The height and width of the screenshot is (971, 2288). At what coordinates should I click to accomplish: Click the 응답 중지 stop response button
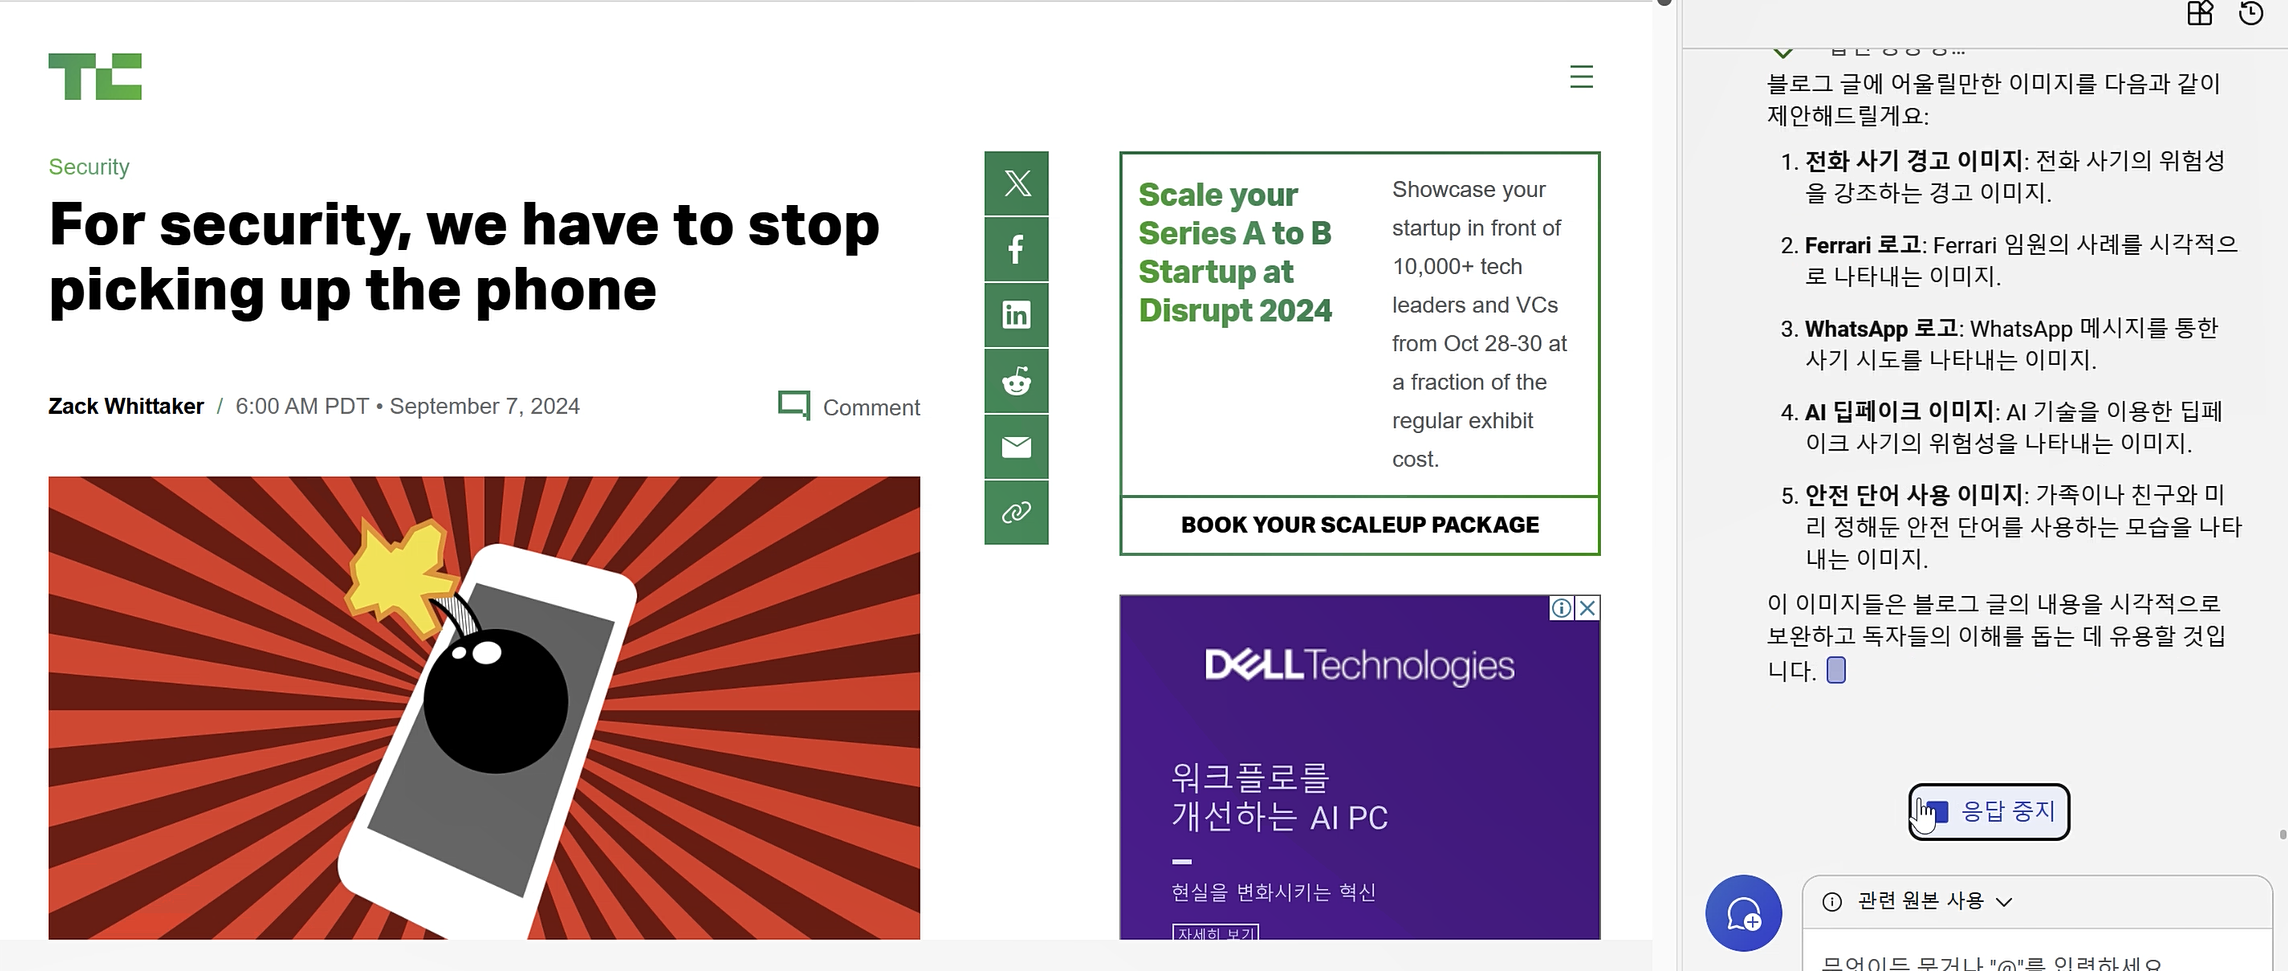click(x=1988, y=811)
